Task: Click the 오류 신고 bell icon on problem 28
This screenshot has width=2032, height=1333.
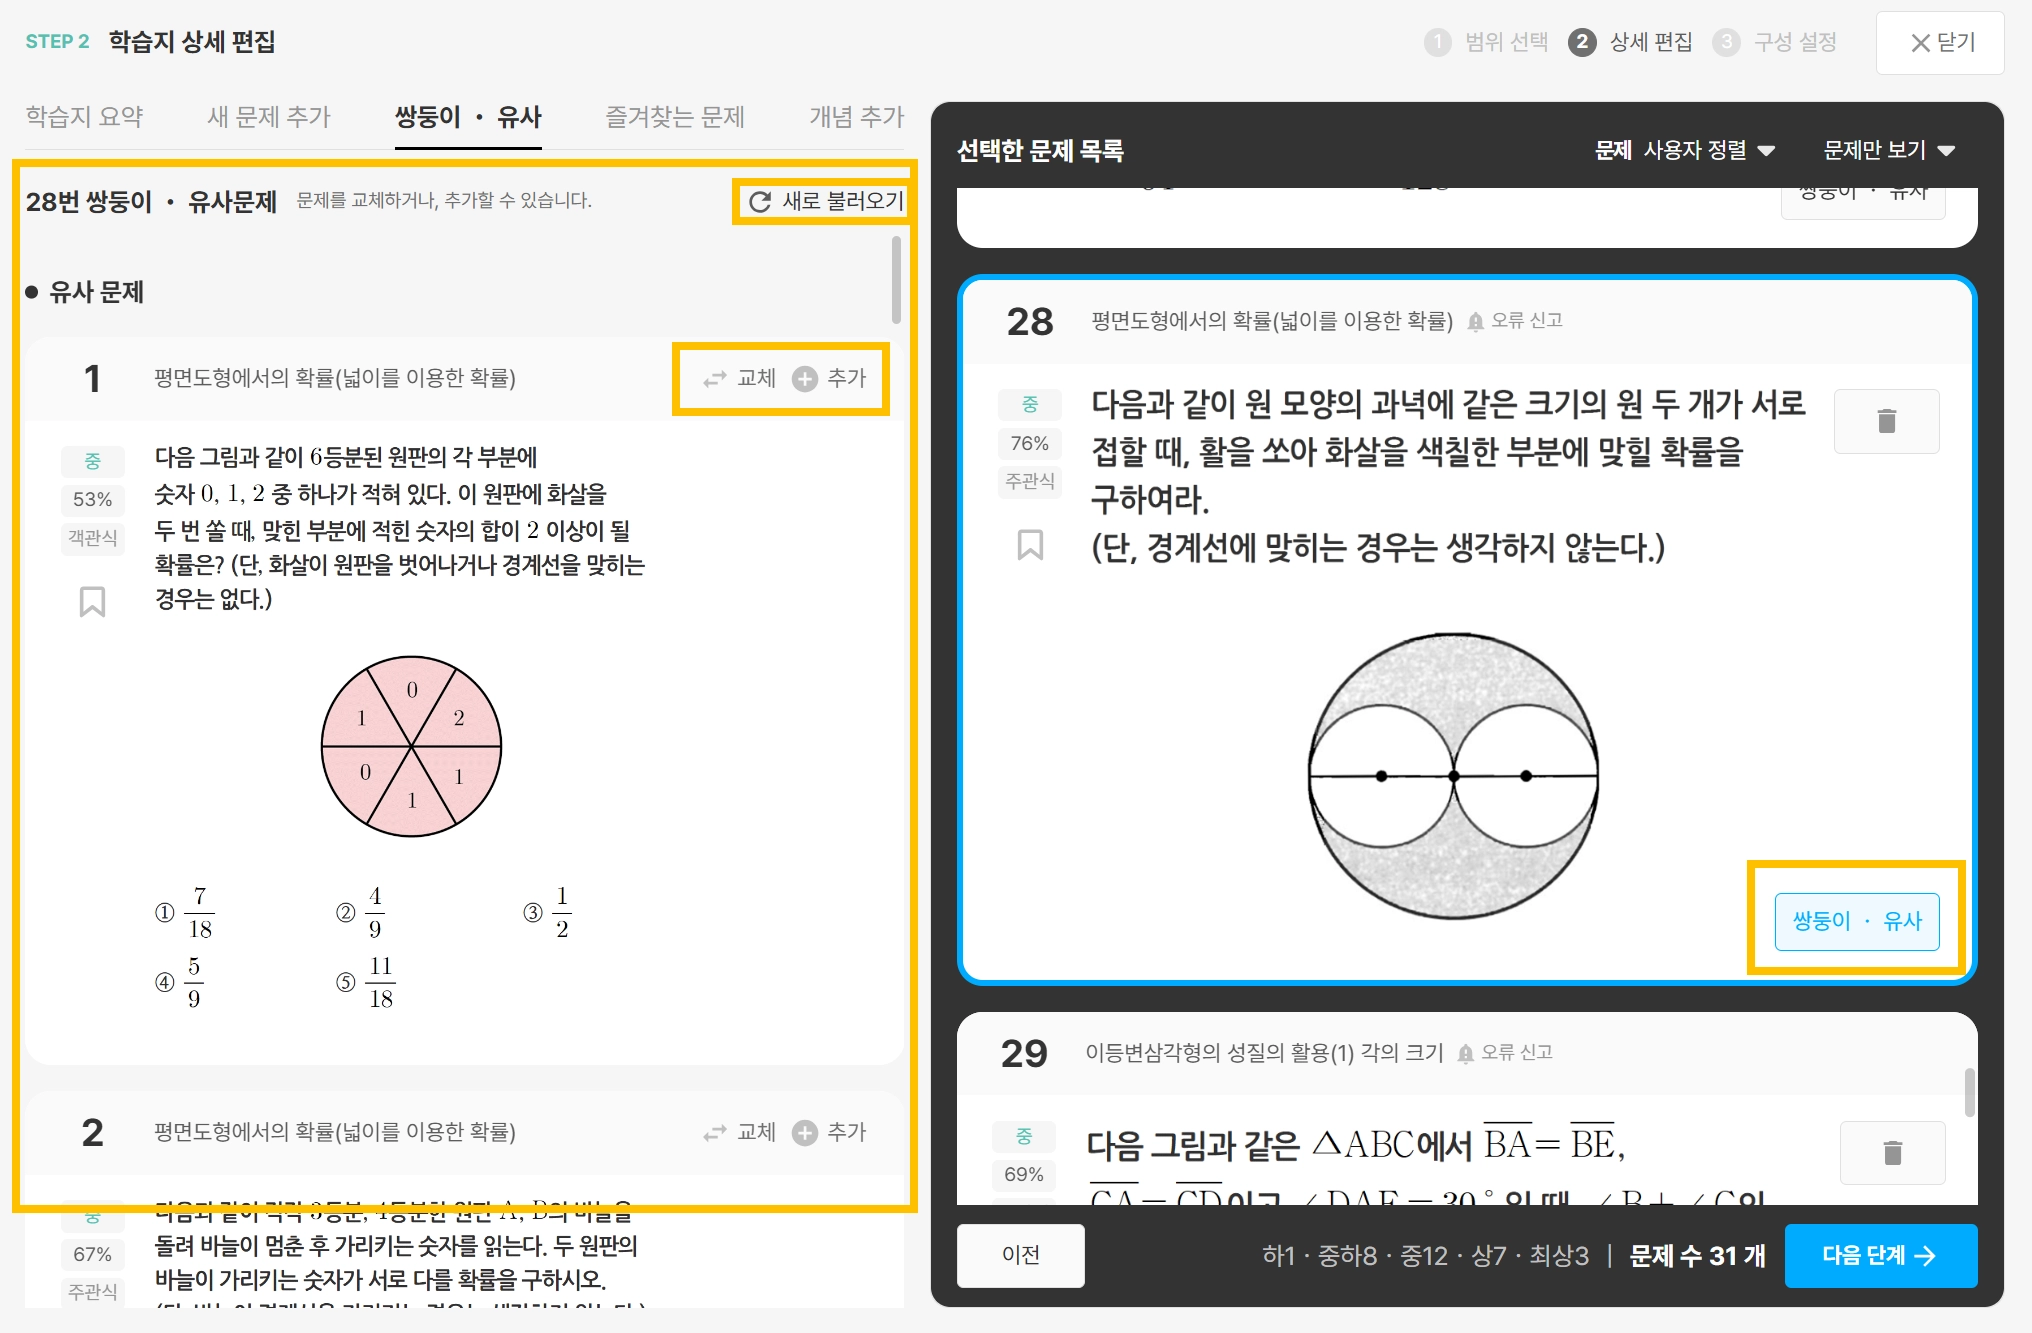Action: [x=1475, y=322]
